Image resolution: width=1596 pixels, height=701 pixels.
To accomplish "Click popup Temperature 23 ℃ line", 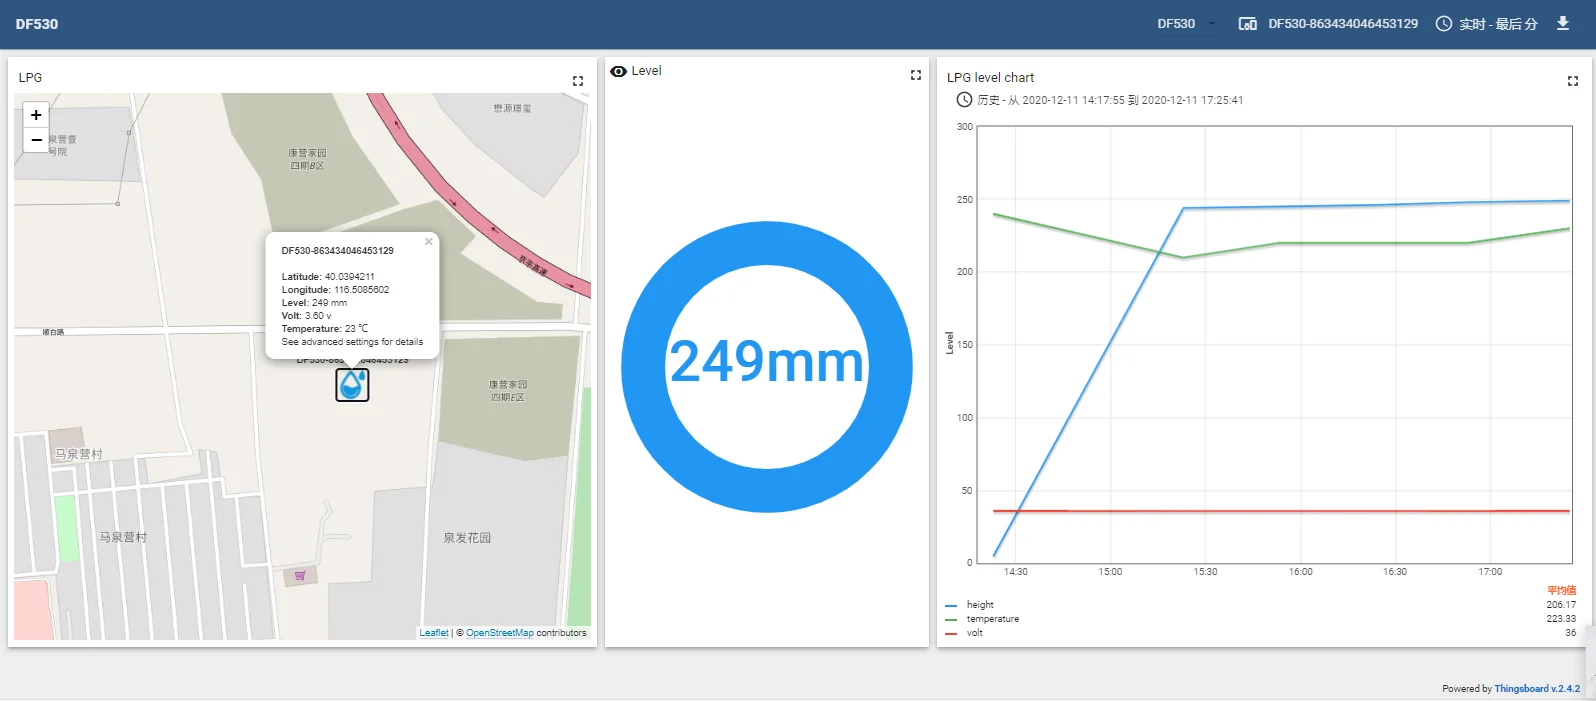I will tap(325, 329).
